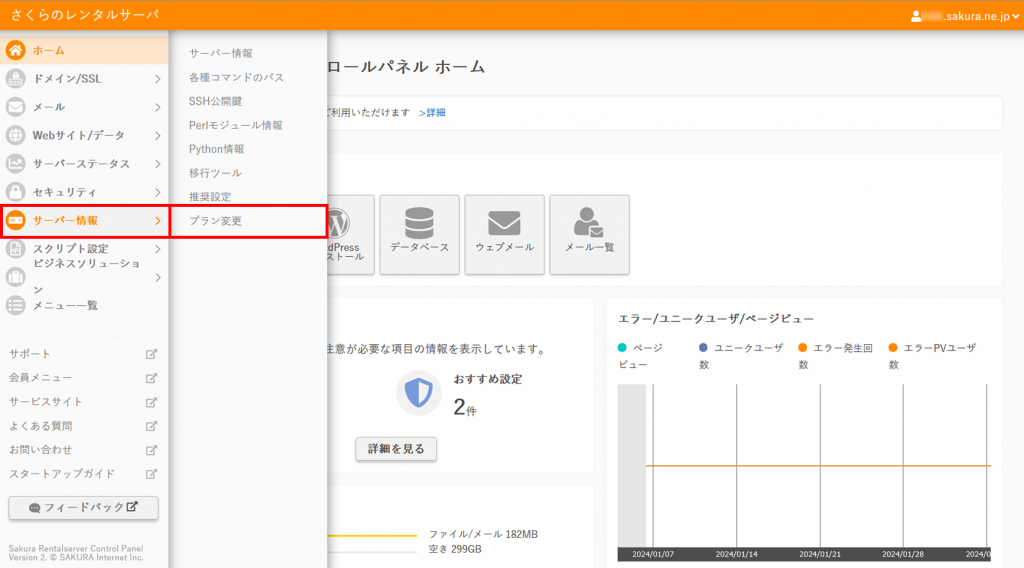
Task: Click the blue shield おすすめ設定 icon
Action: pyautogui.click(x=418, y=393)
